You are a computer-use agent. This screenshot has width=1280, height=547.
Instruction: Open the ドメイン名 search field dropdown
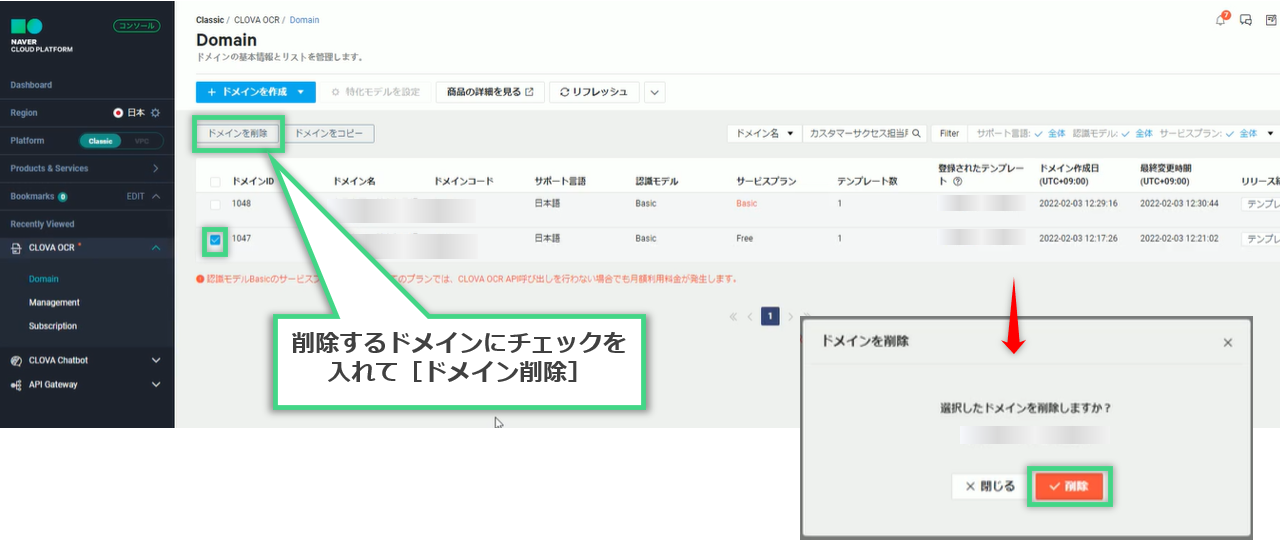[x=765, y=133]
